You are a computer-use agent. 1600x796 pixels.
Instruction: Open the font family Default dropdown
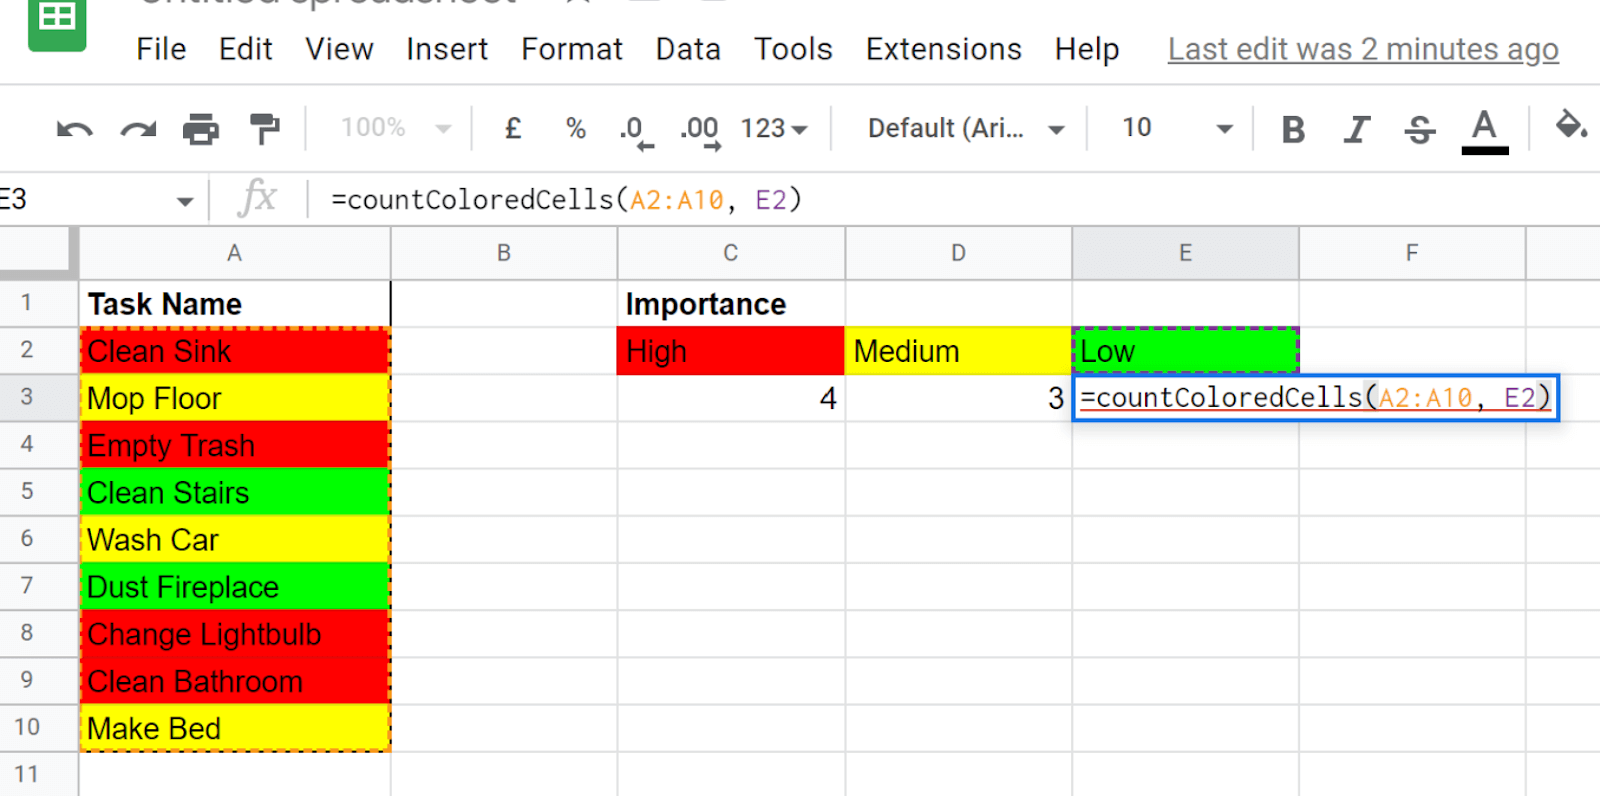965,129
